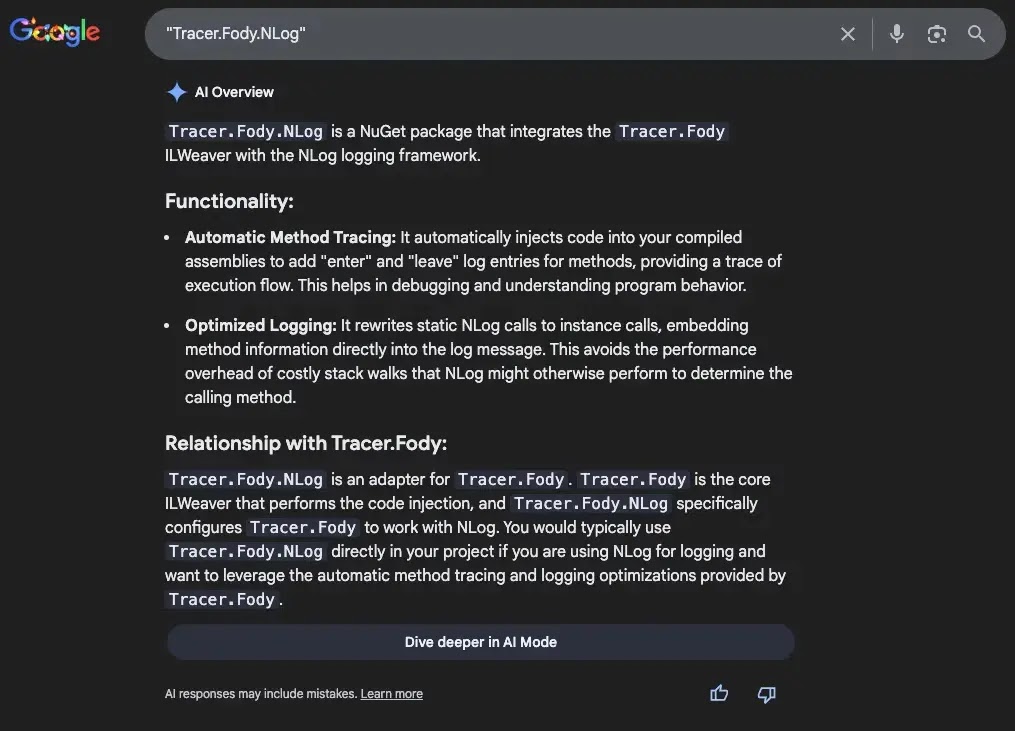Click the AI responses may include mistakes notice

(x=260, y=693)
